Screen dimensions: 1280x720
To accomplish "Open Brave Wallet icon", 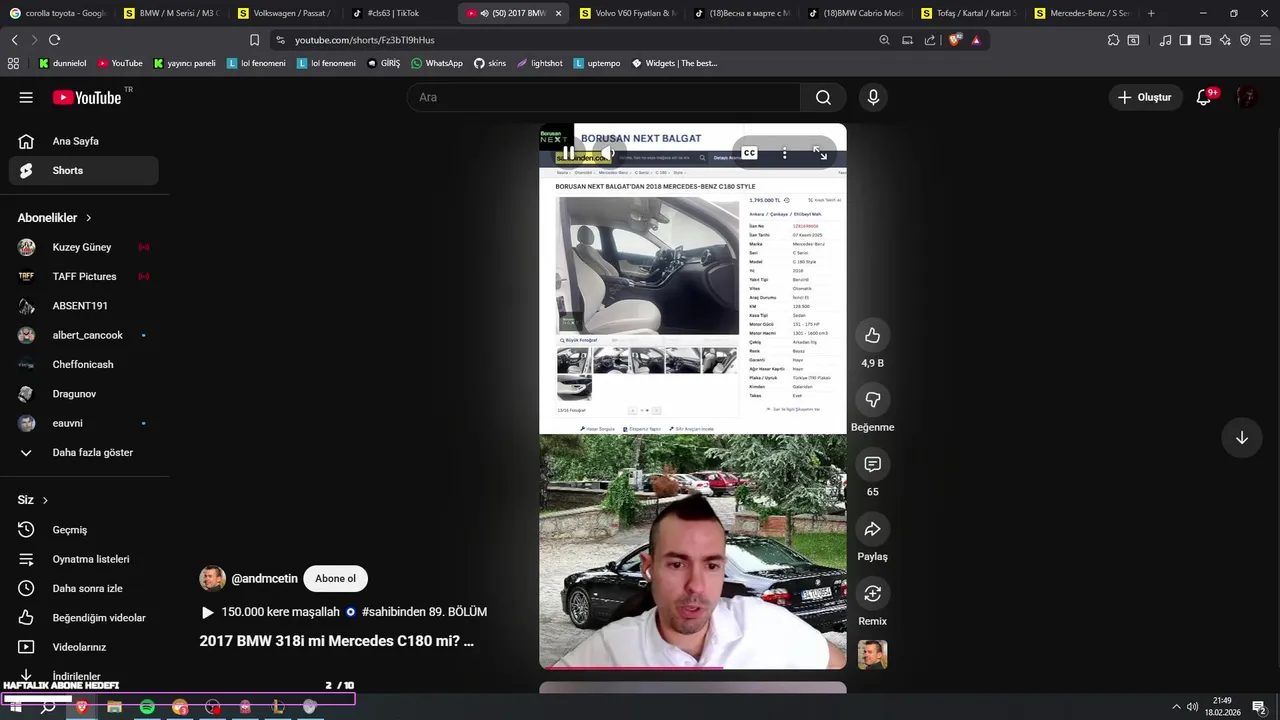I will pyautogui.click(x=1205, y=40).
